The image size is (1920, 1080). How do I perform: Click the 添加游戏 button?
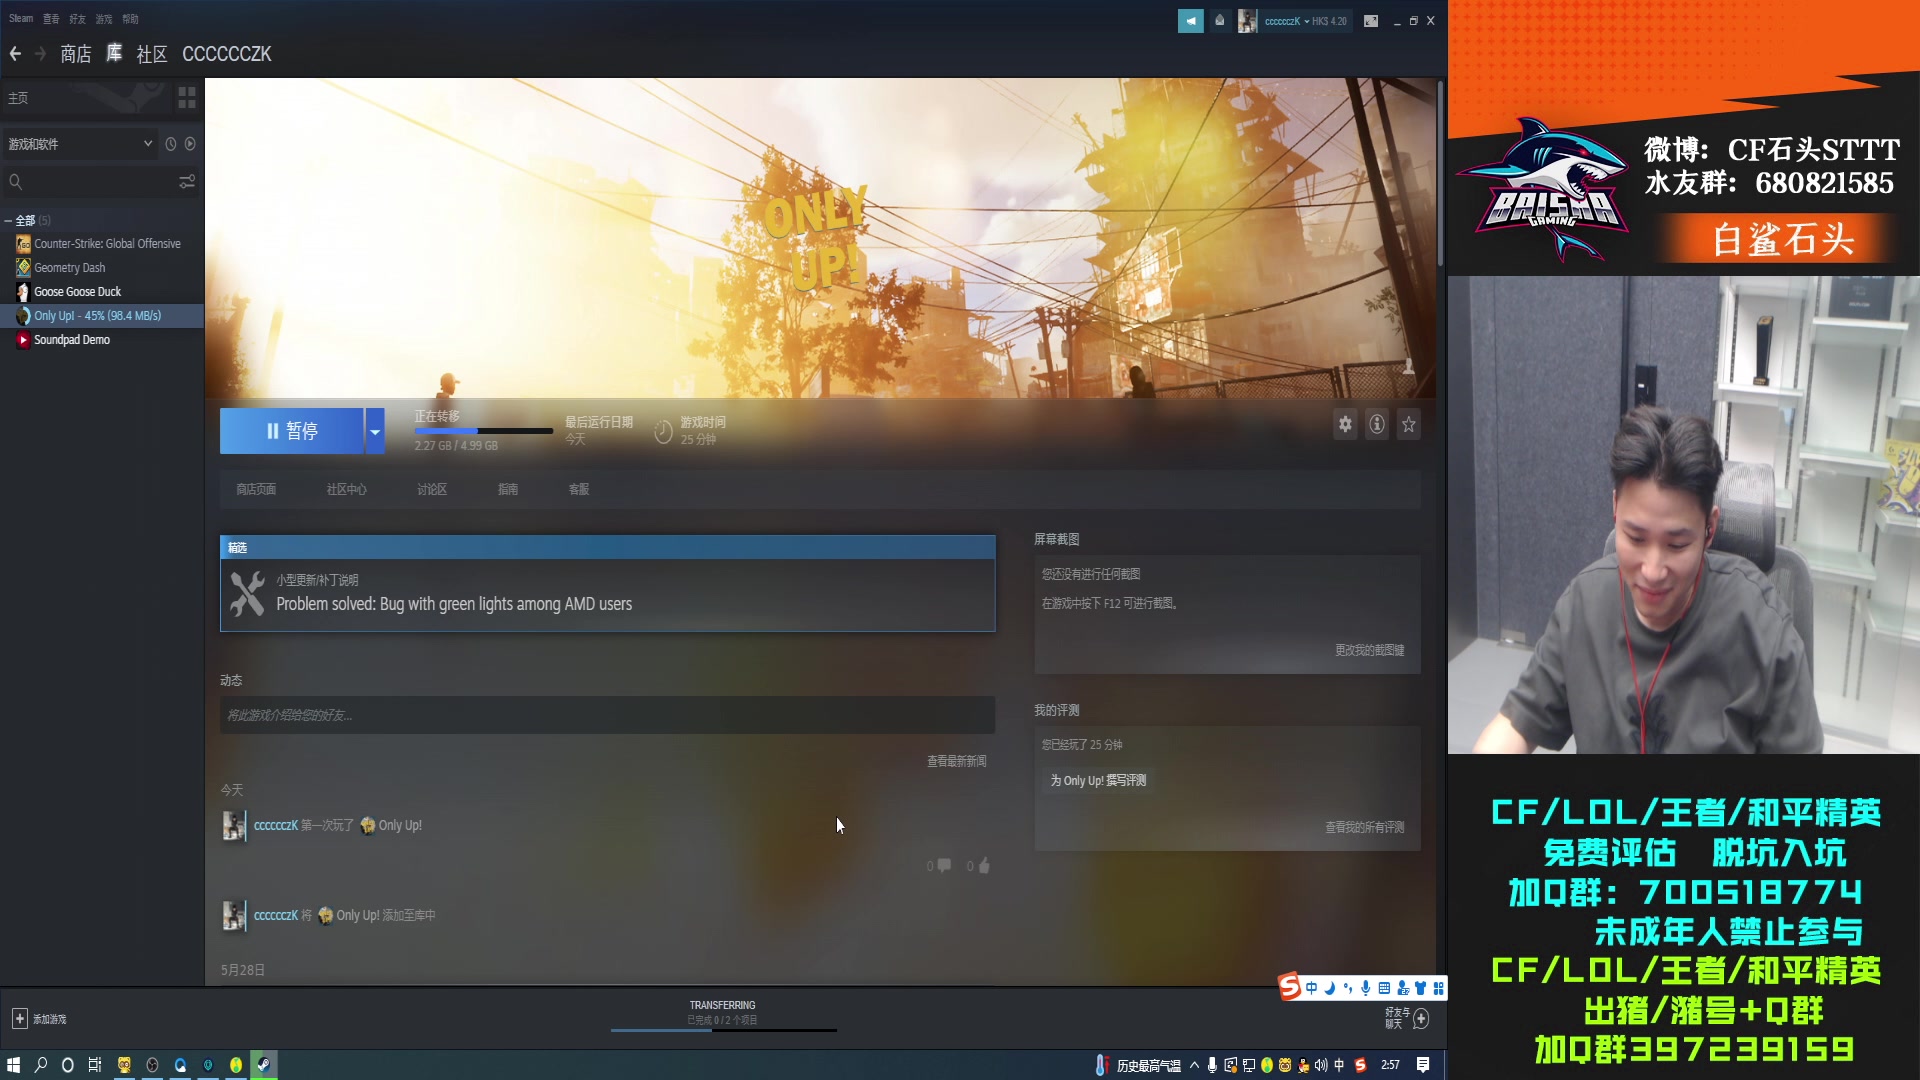(39, 1018)
